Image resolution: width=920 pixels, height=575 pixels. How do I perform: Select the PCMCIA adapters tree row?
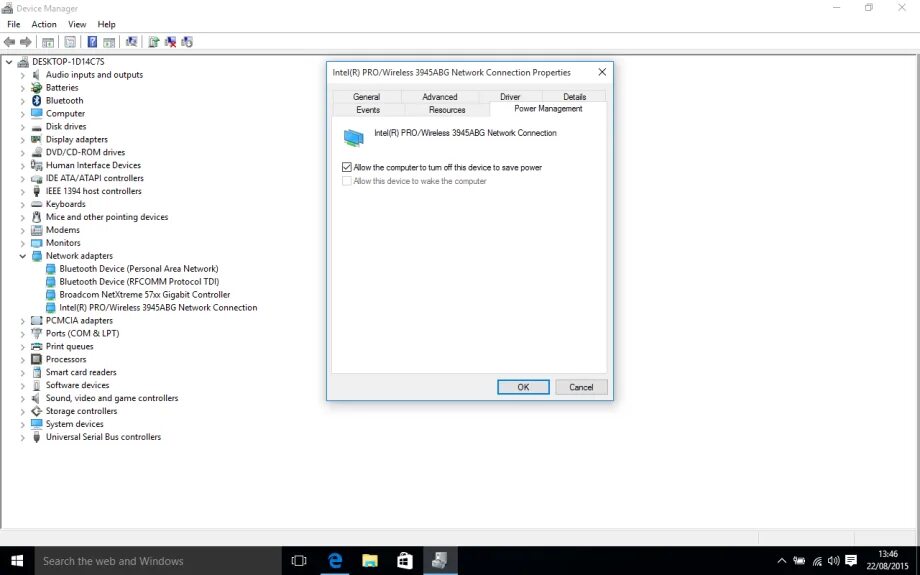point(79,320)
